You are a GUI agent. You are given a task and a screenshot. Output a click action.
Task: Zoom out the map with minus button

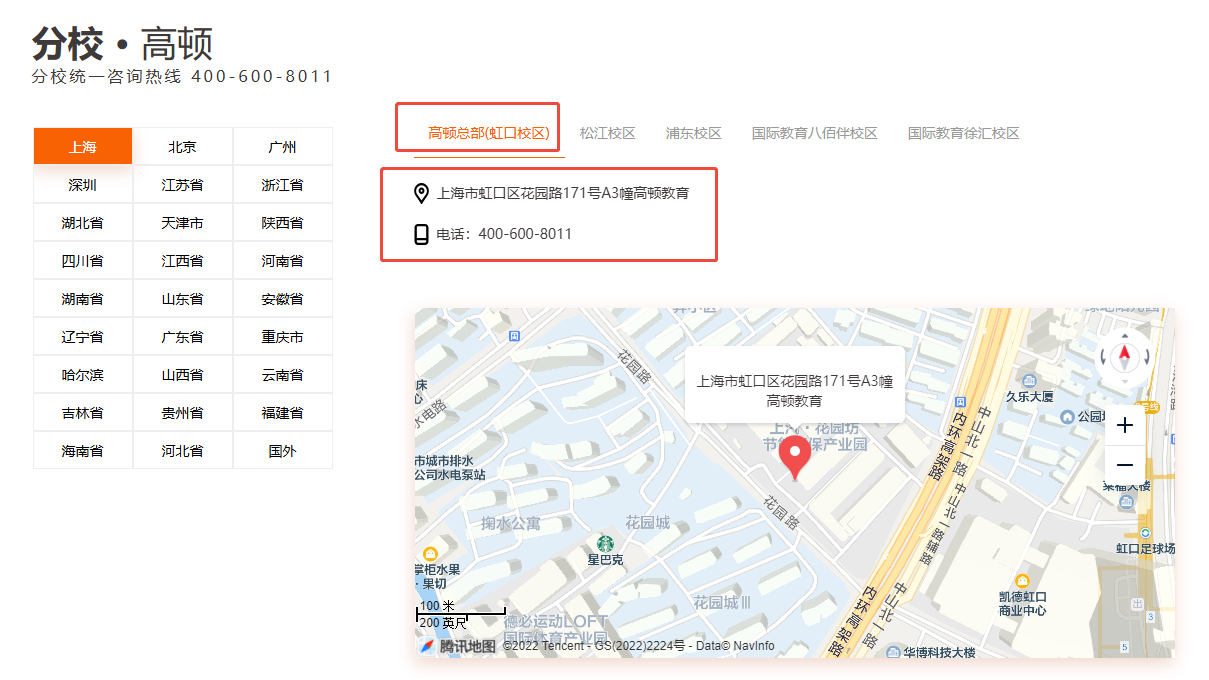[x=1124, y=465]
